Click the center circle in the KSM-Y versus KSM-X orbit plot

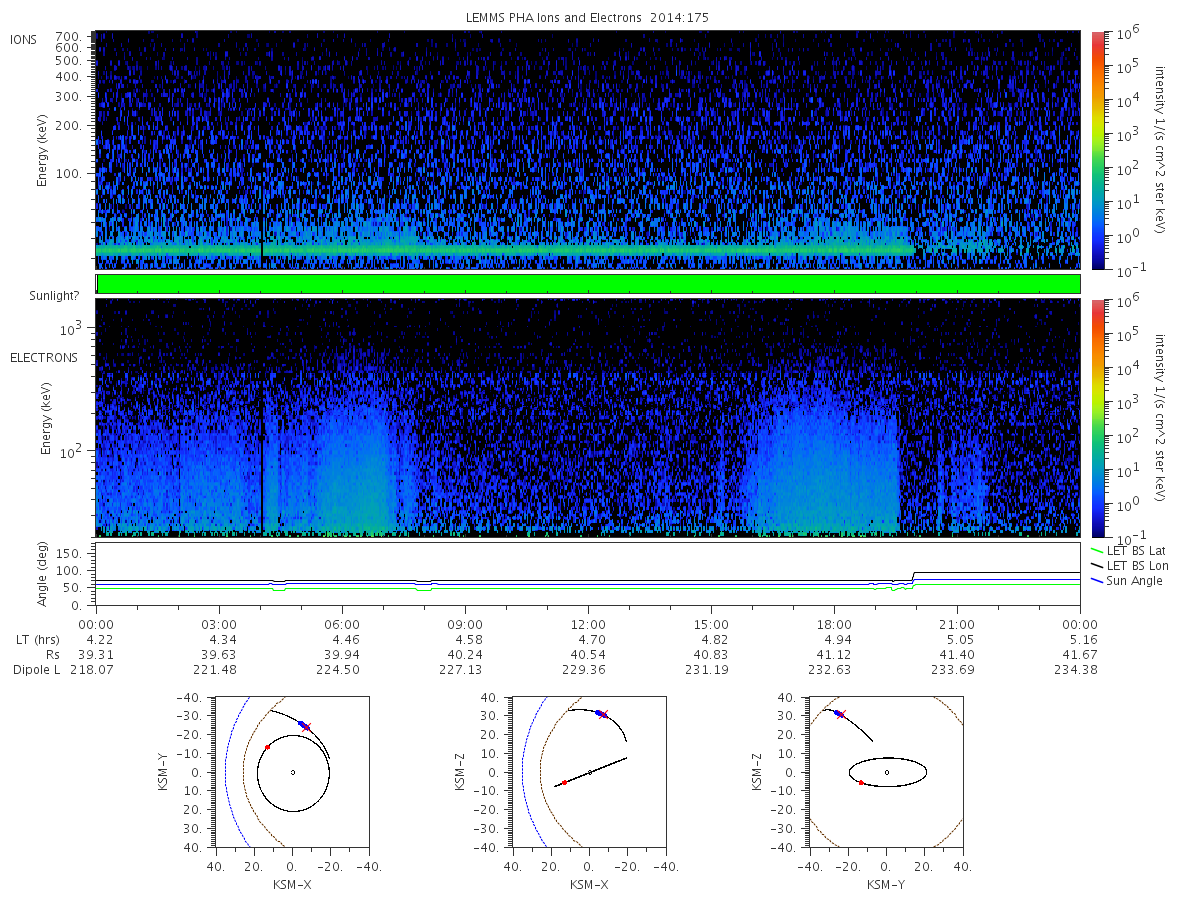[x=292, y=772]
